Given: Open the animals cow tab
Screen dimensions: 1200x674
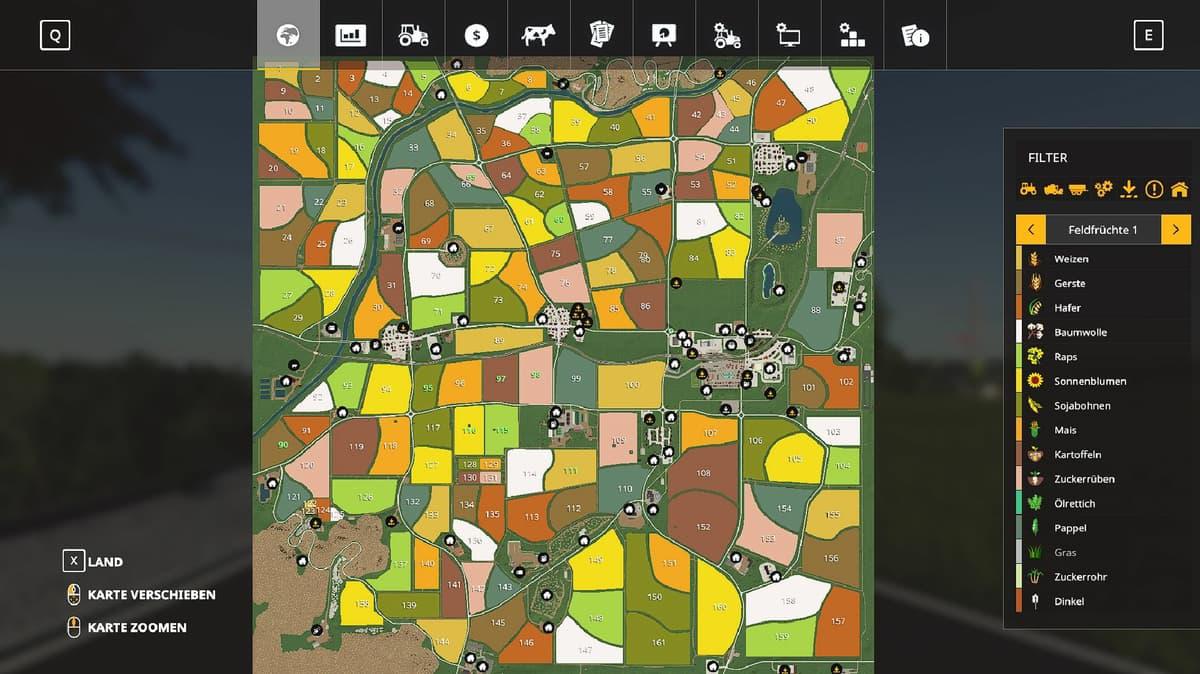Looking at the screenshot, I should tap(538, 36).
